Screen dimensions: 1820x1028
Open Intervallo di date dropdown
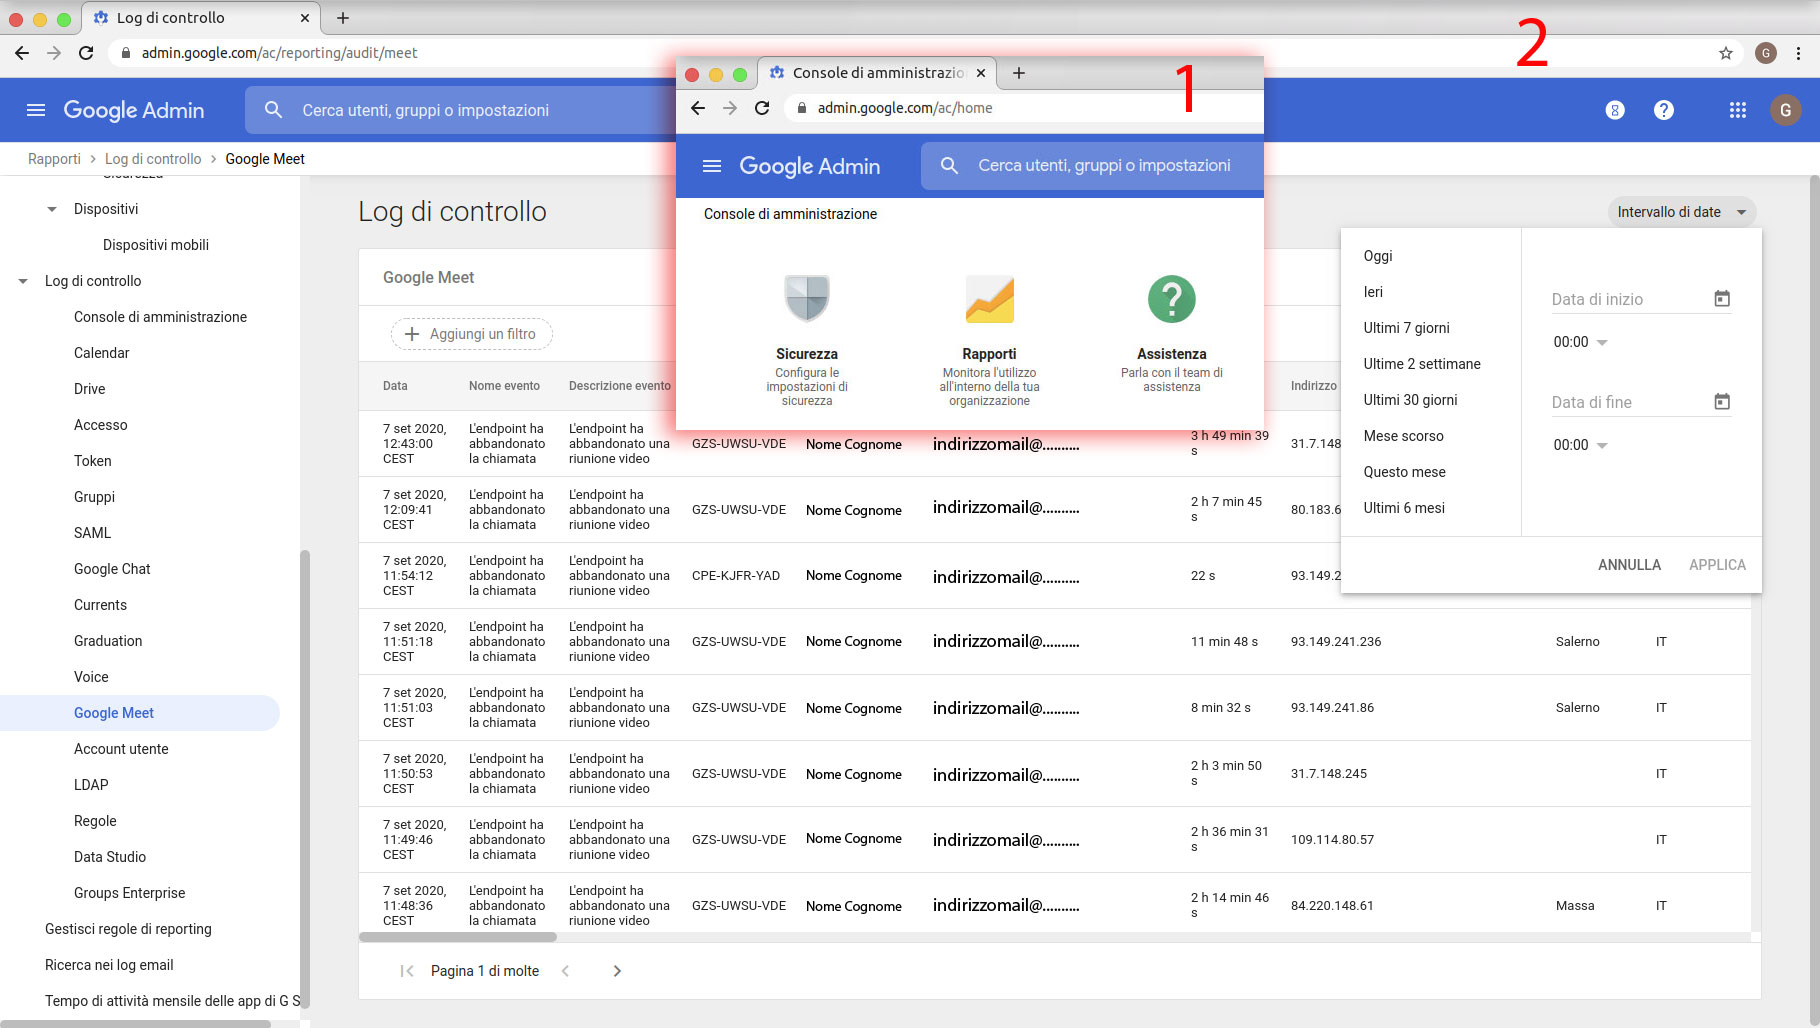click(1681, 212)
